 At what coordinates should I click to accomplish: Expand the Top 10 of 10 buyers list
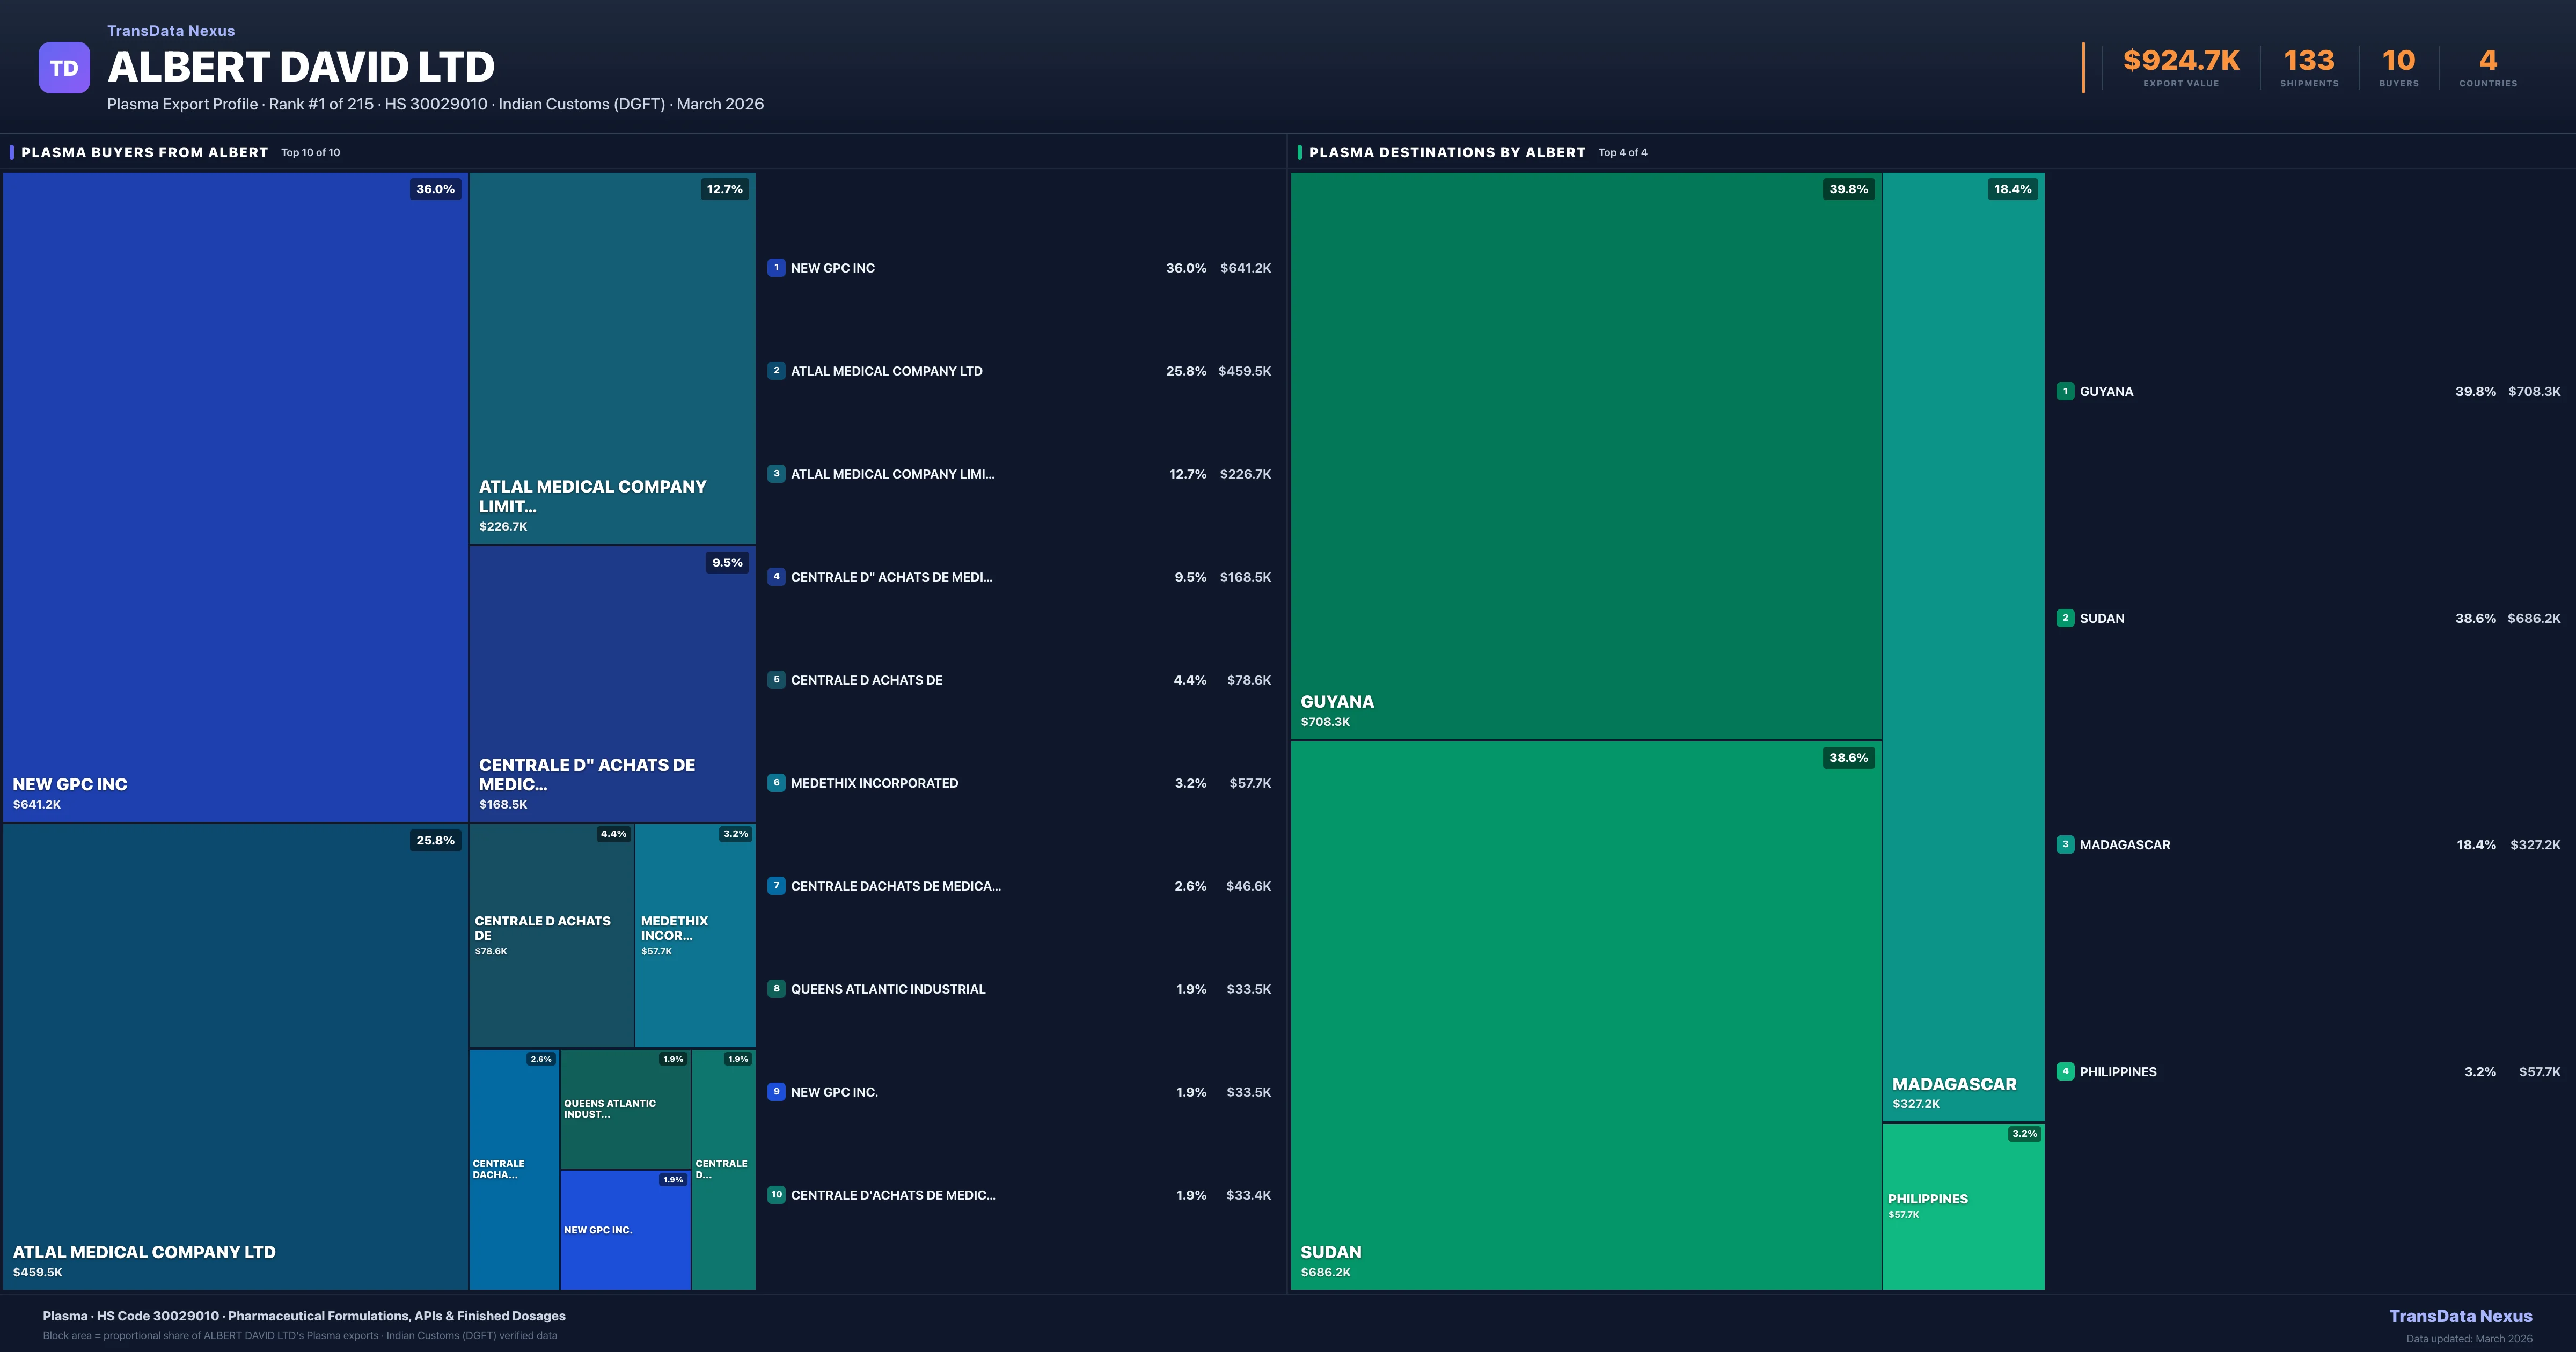coord(310,152)
